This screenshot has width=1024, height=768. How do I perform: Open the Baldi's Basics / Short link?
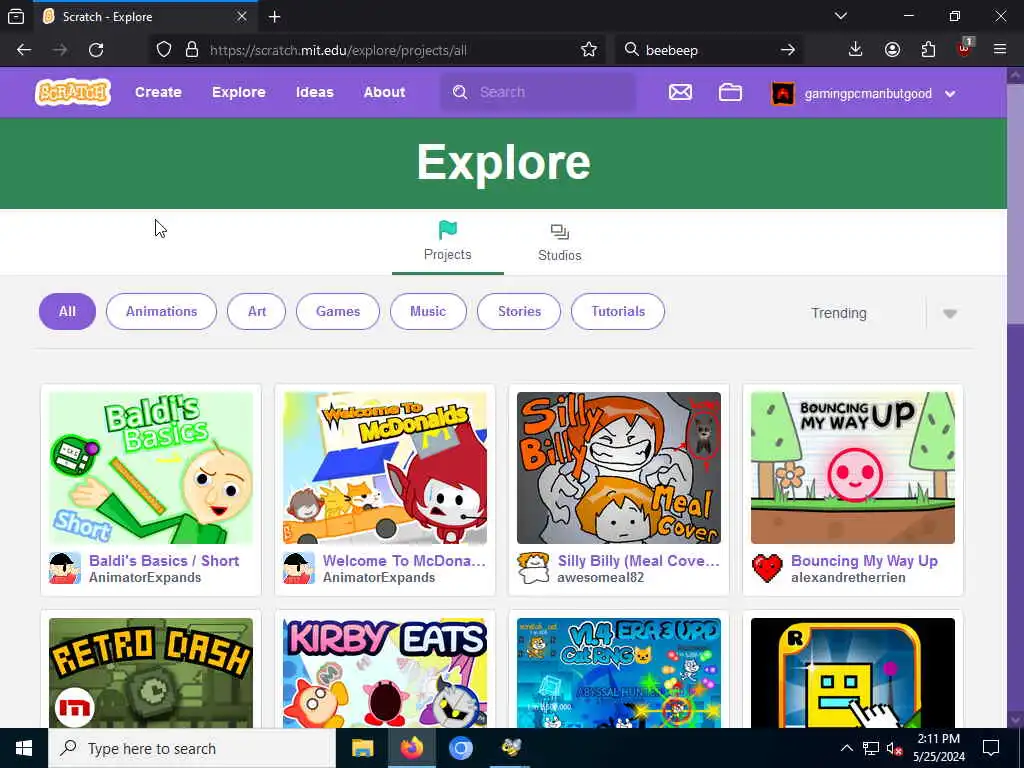[164, 560]
